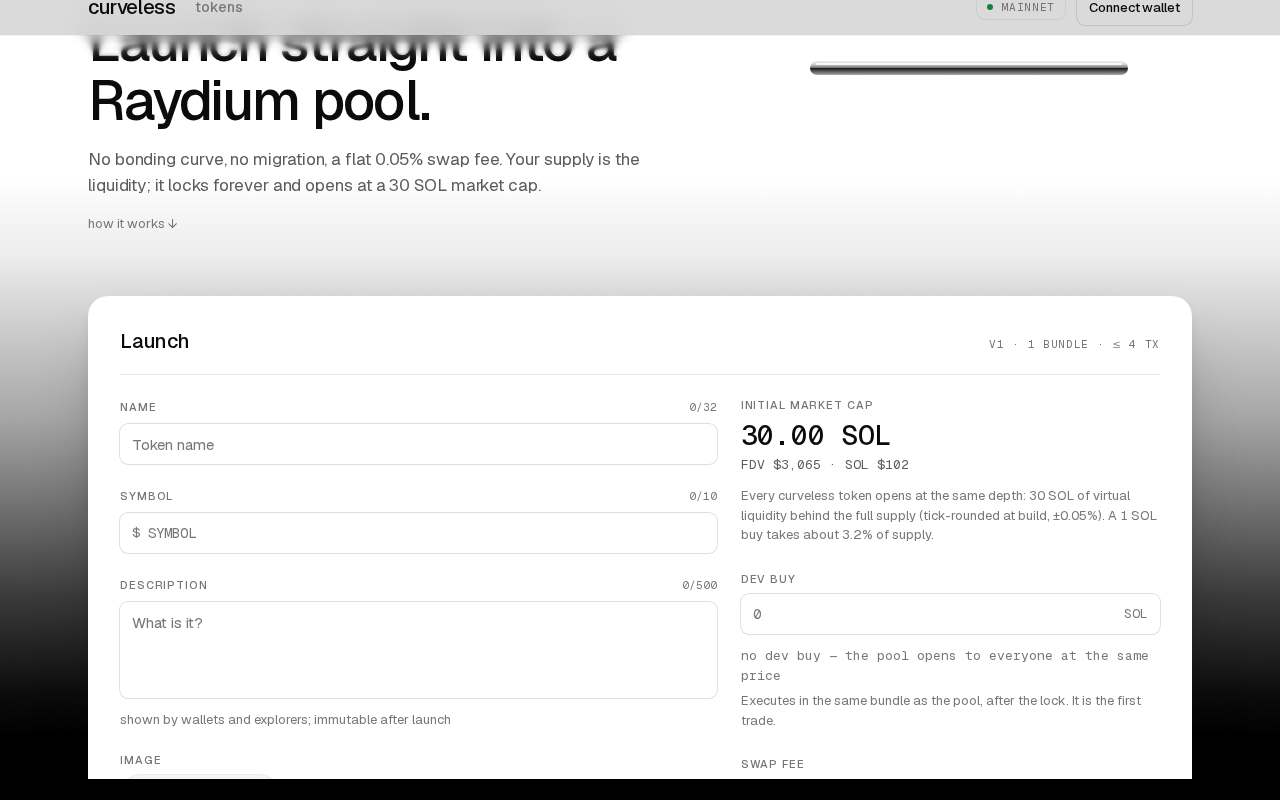This screenshot has width=1280, height=800.
Task: Click the symbol 0/10 character counter
Action: 703,496
